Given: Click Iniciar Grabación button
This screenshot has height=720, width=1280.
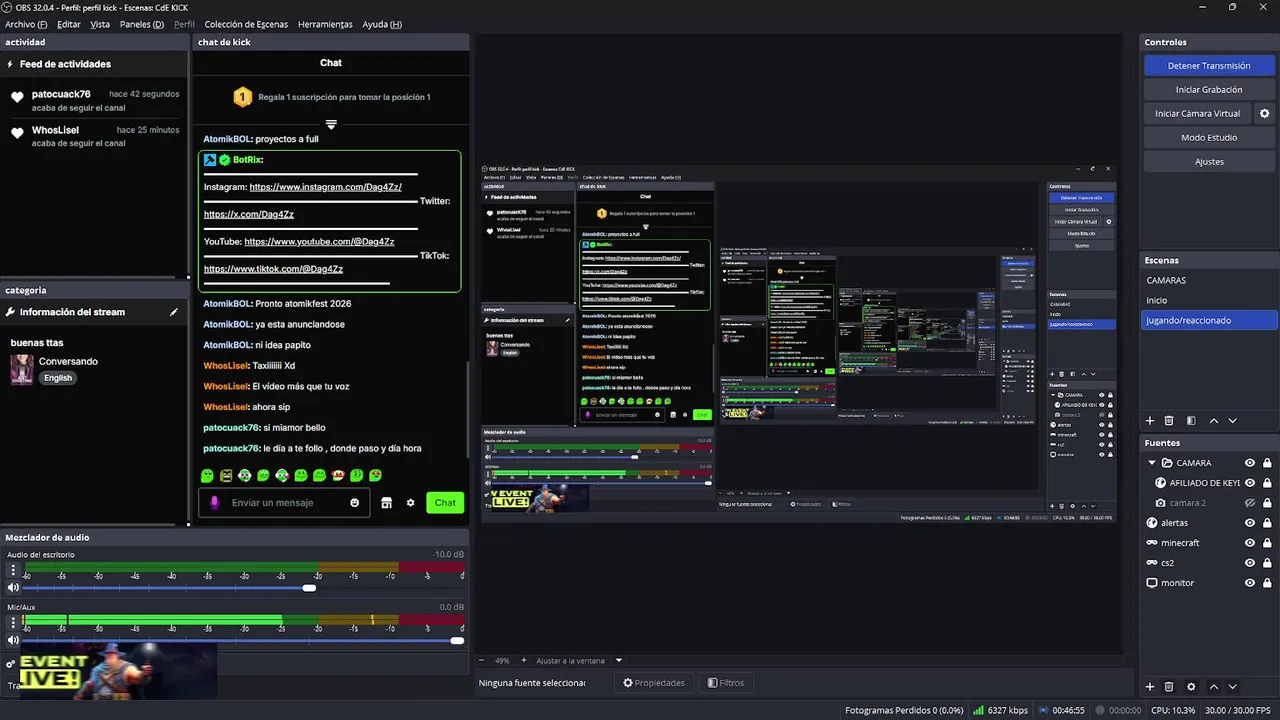Looking at the screenshot, I should point(1209,90).
